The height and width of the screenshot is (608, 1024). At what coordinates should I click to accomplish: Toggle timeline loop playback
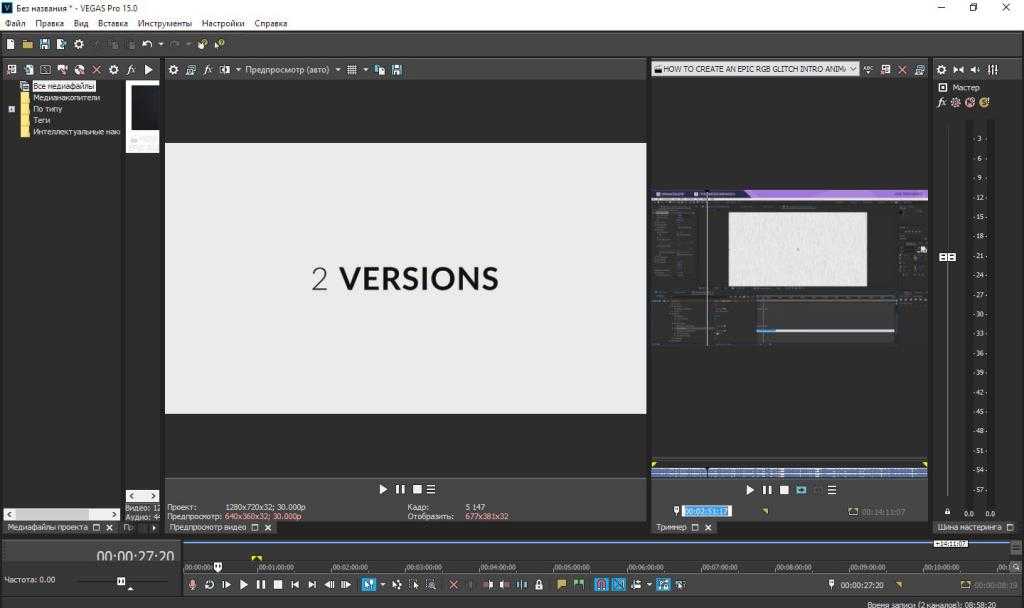pos(209,584)
